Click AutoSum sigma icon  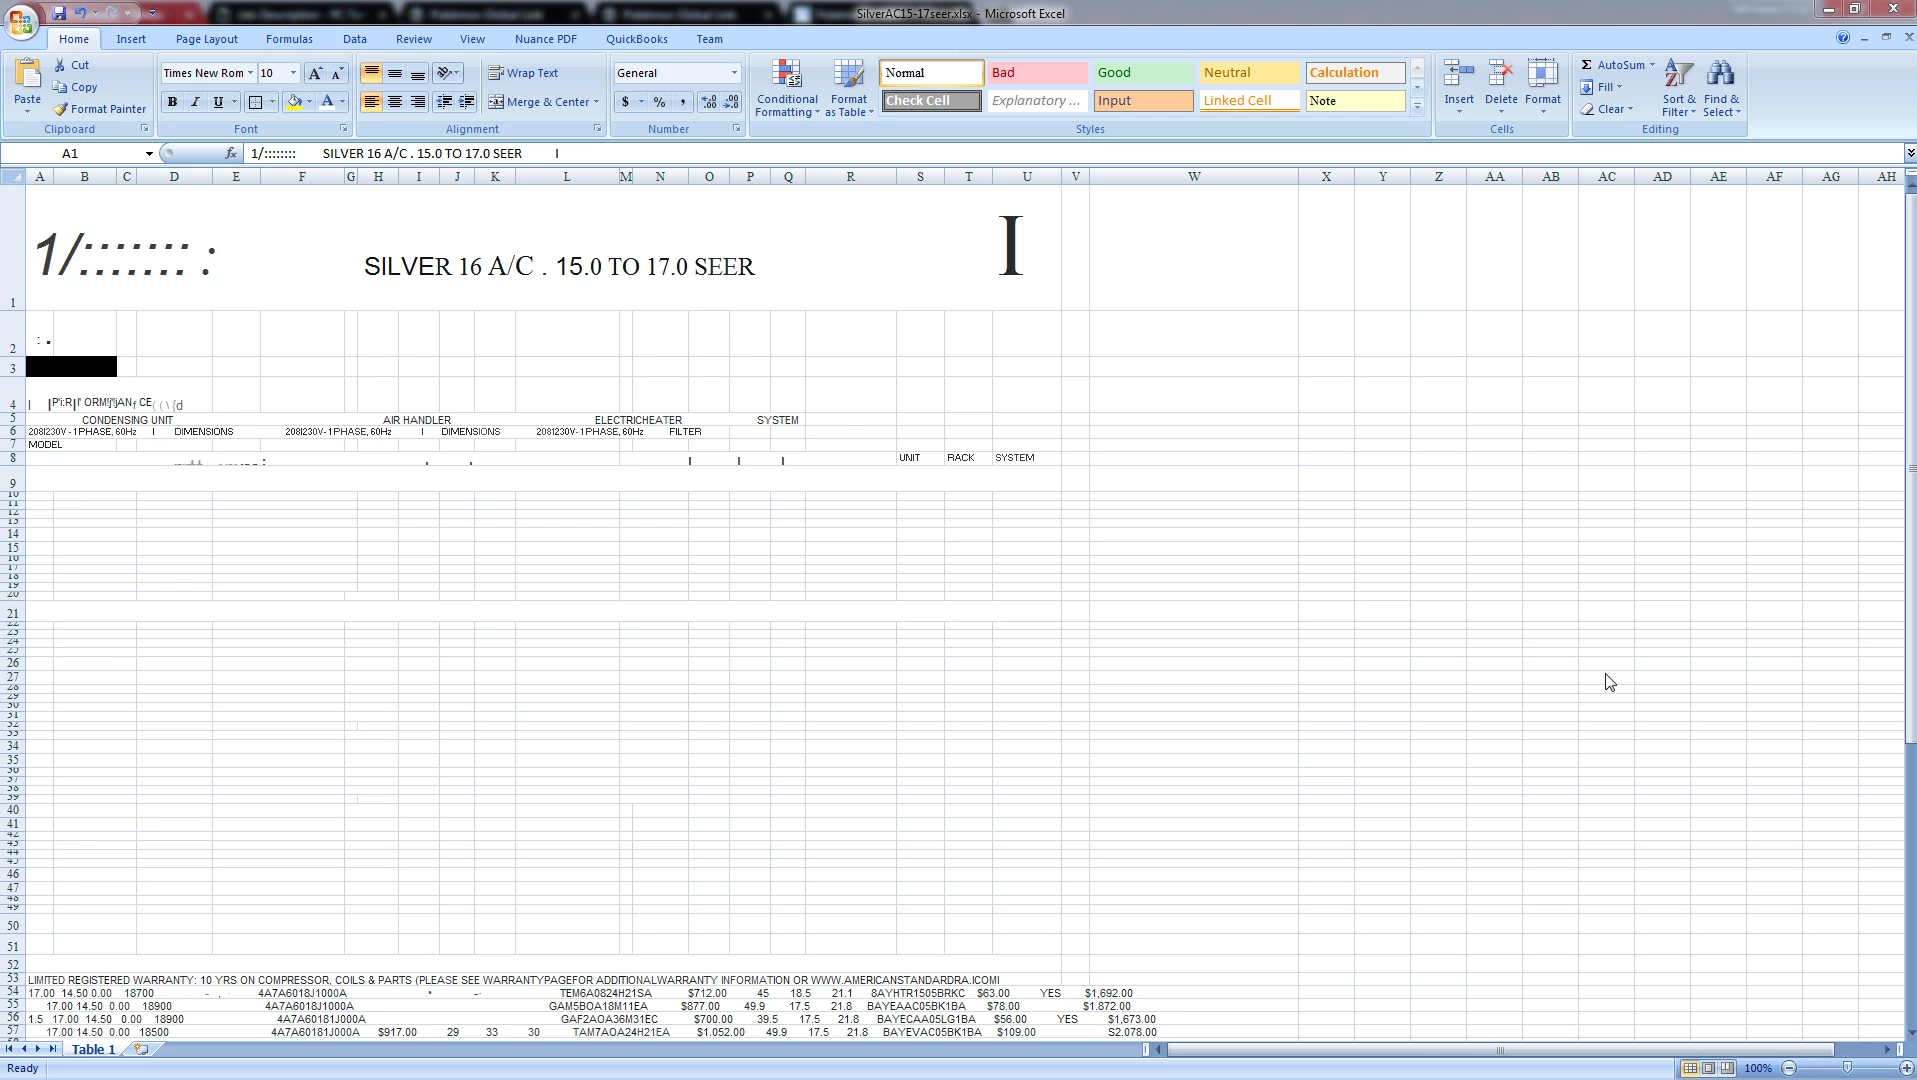pyautogui.click(x=1586, y=65)
